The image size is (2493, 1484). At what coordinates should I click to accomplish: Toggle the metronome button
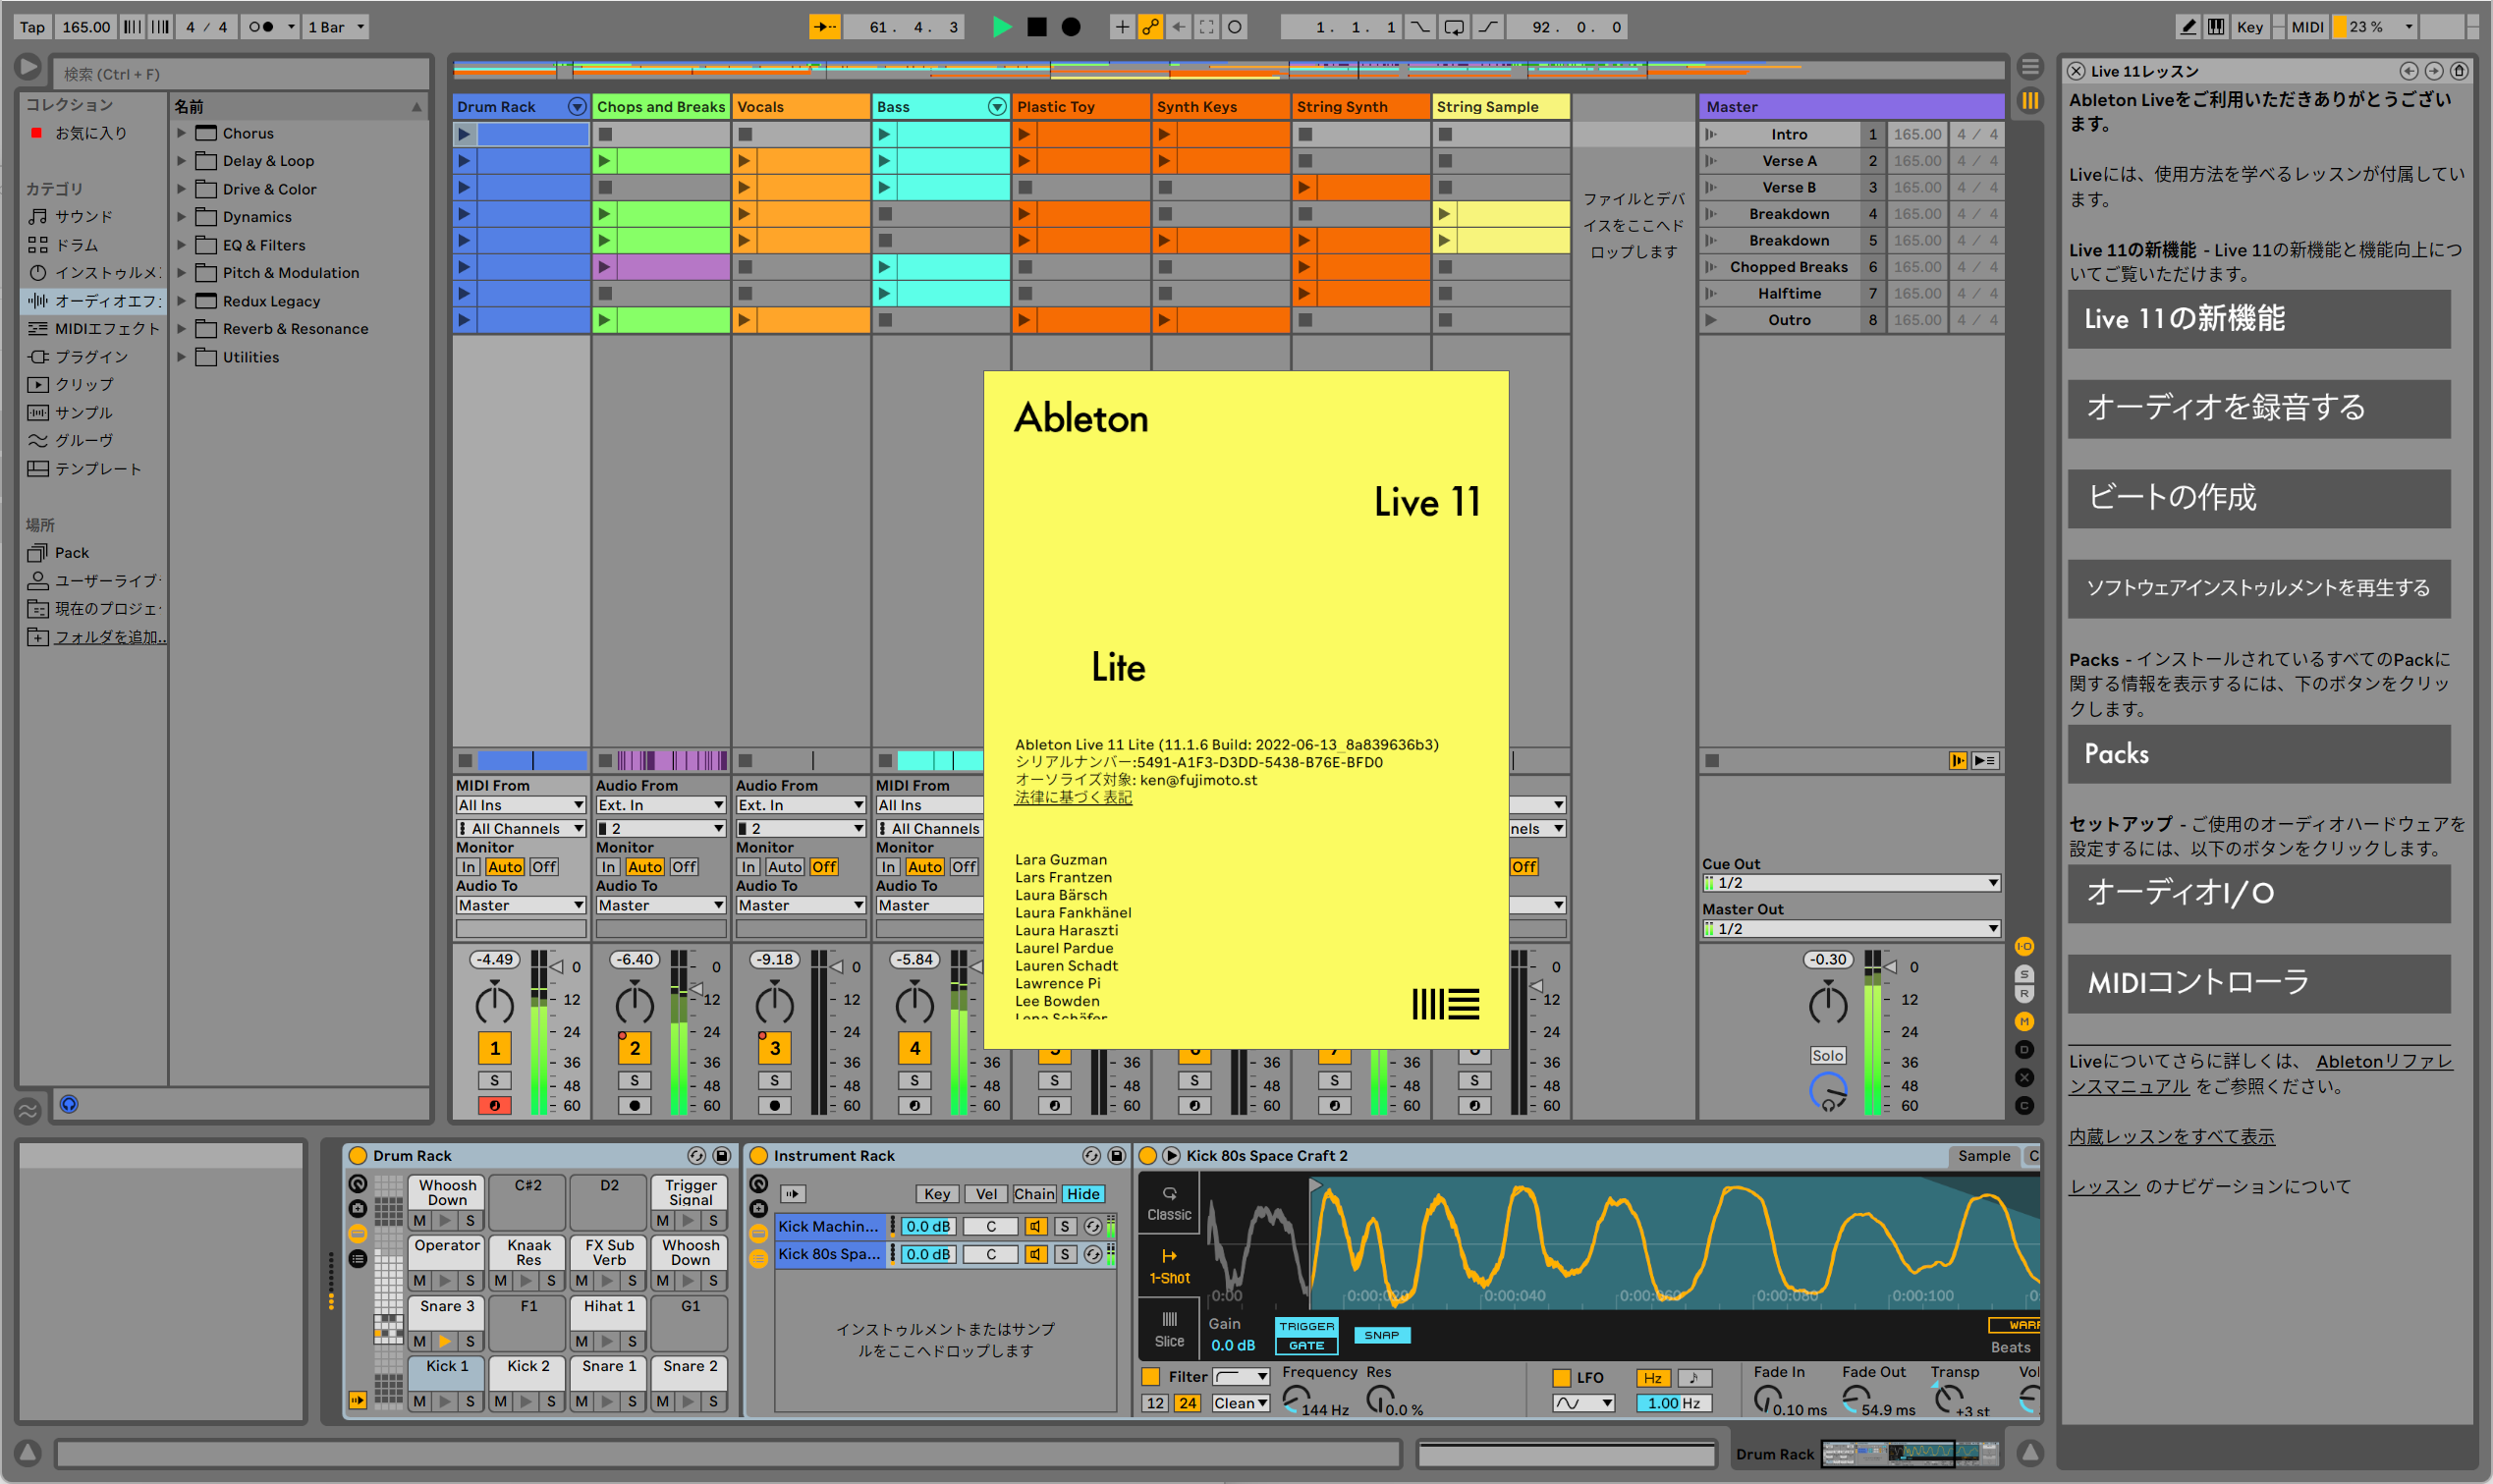tap(263, 27)
